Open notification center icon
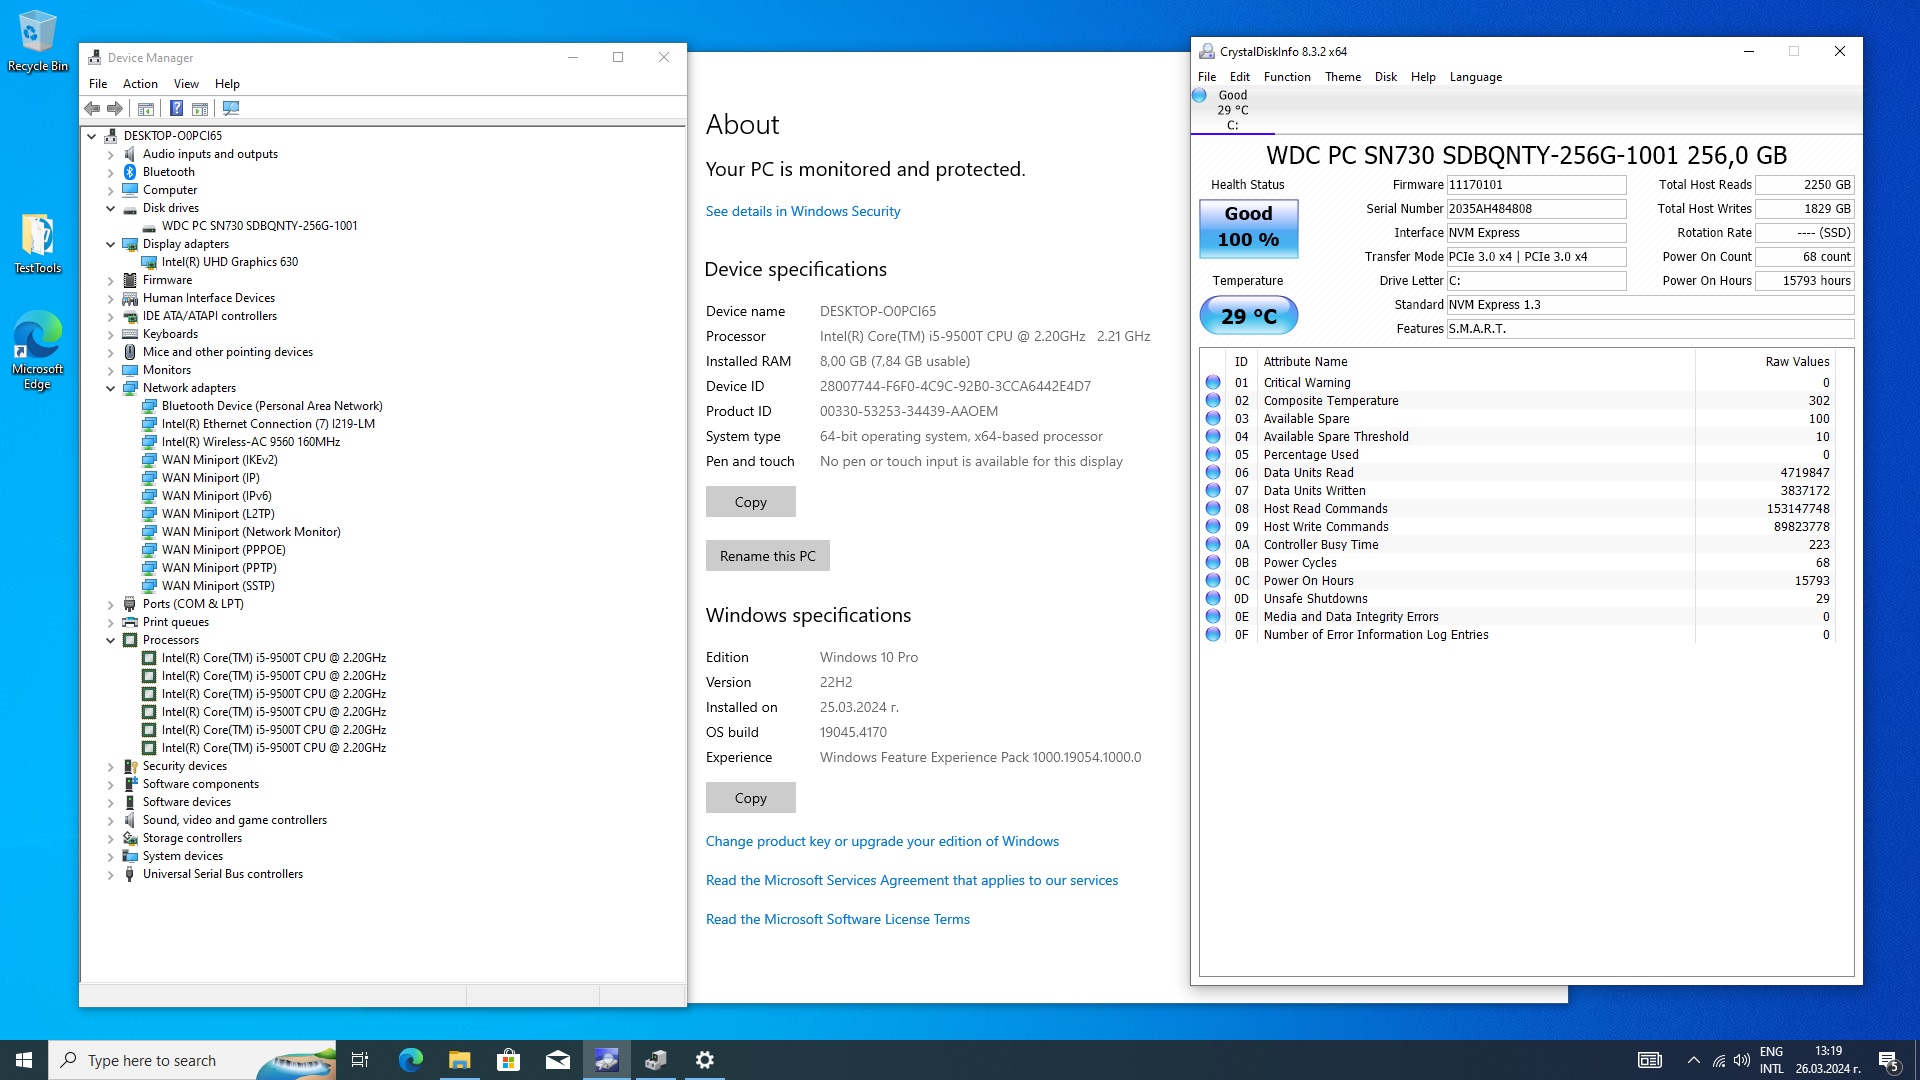This screenshot has height=1080, width=1920. click(x=1889, y=1060)
